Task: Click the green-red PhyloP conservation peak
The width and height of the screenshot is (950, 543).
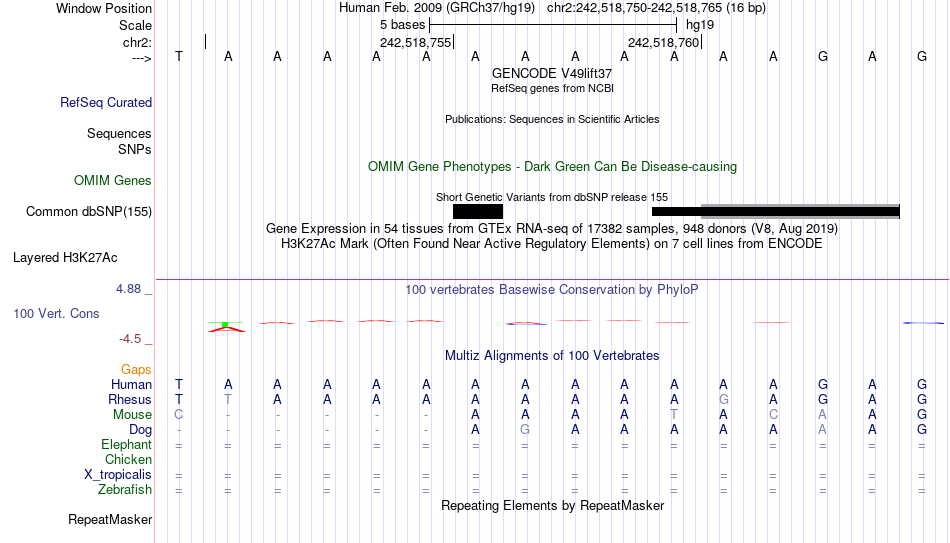Action: pyautogui.click(x=226, y=327)
